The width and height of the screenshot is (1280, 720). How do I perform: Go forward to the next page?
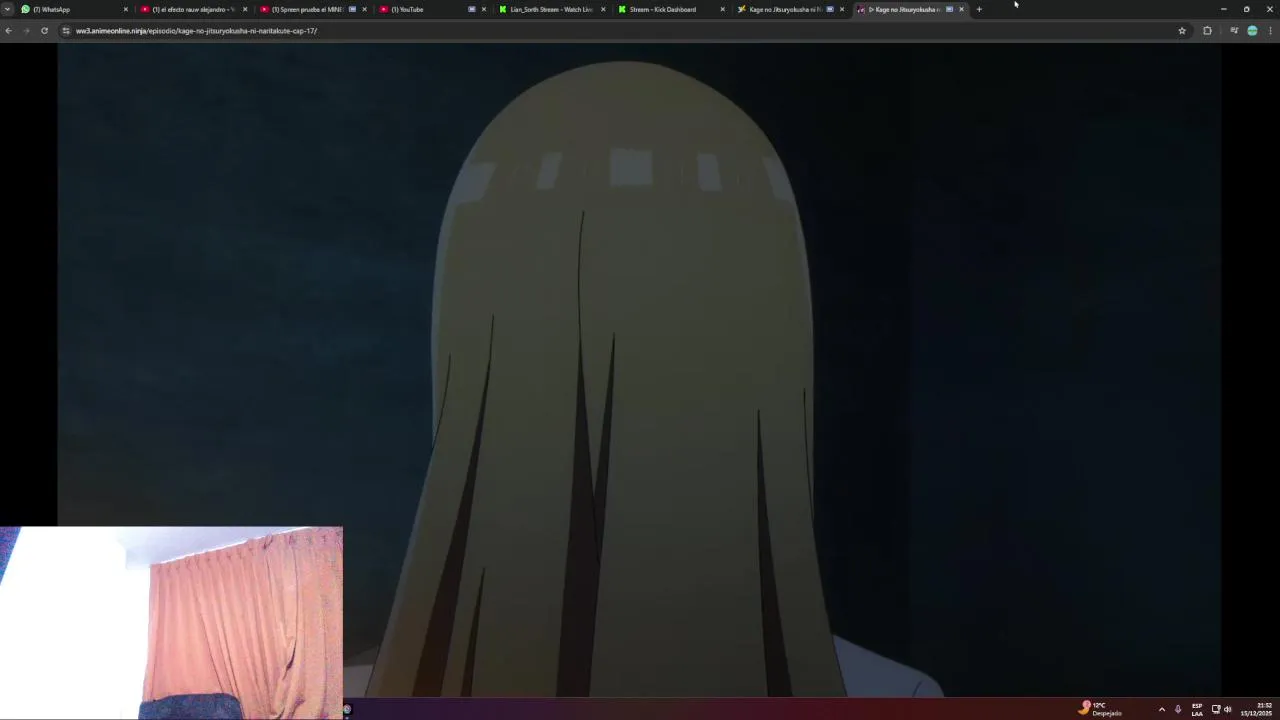coord(26,31)
